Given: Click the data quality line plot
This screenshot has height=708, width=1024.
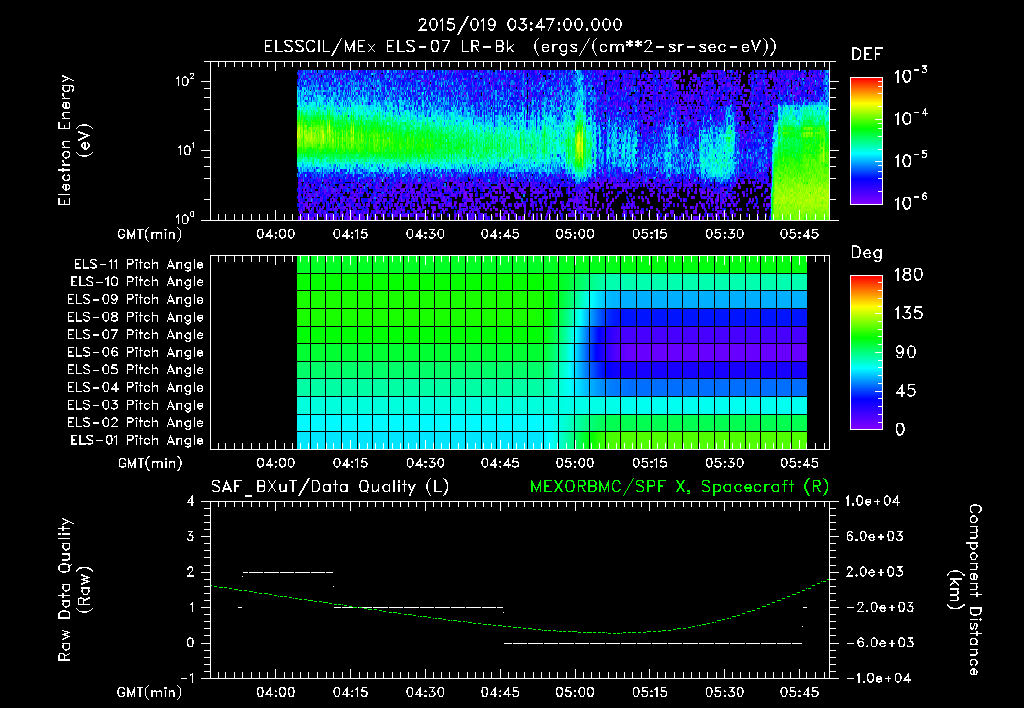Looking at the screenshot, I should [520, 590].
